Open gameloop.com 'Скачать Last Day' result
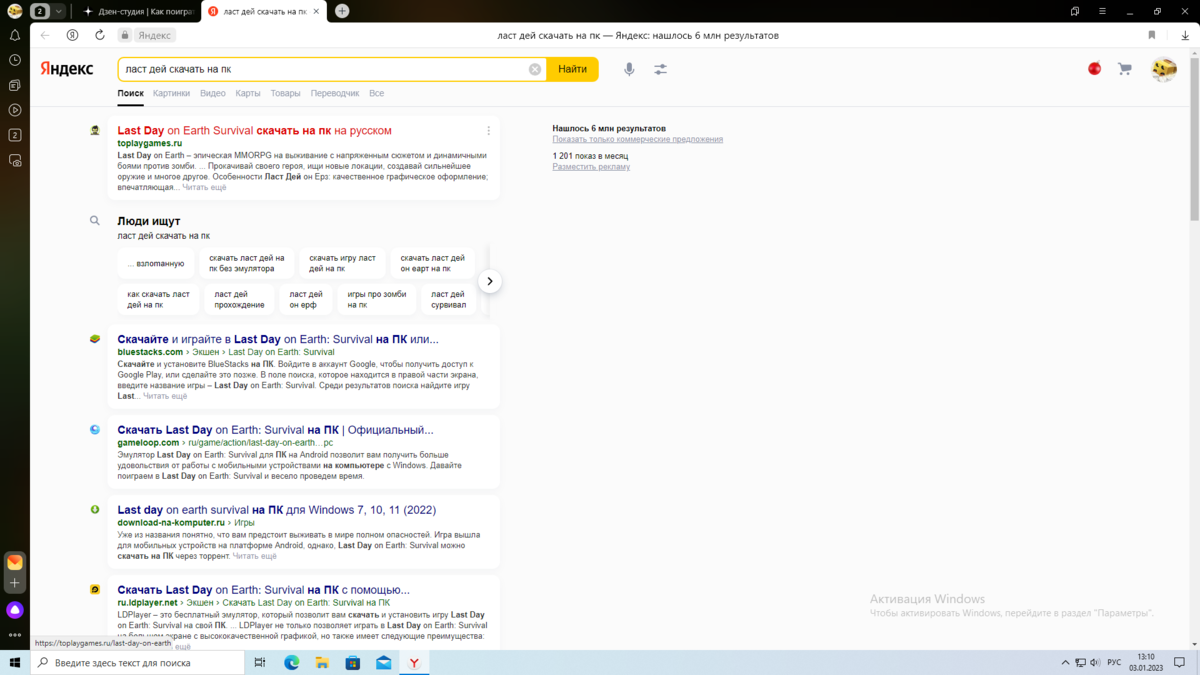This screenshot has width=1200, height=675. click(275, 430)
